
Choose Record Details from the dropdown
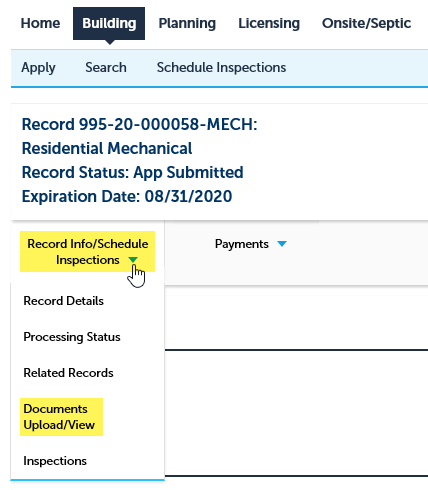pos(64,301)
